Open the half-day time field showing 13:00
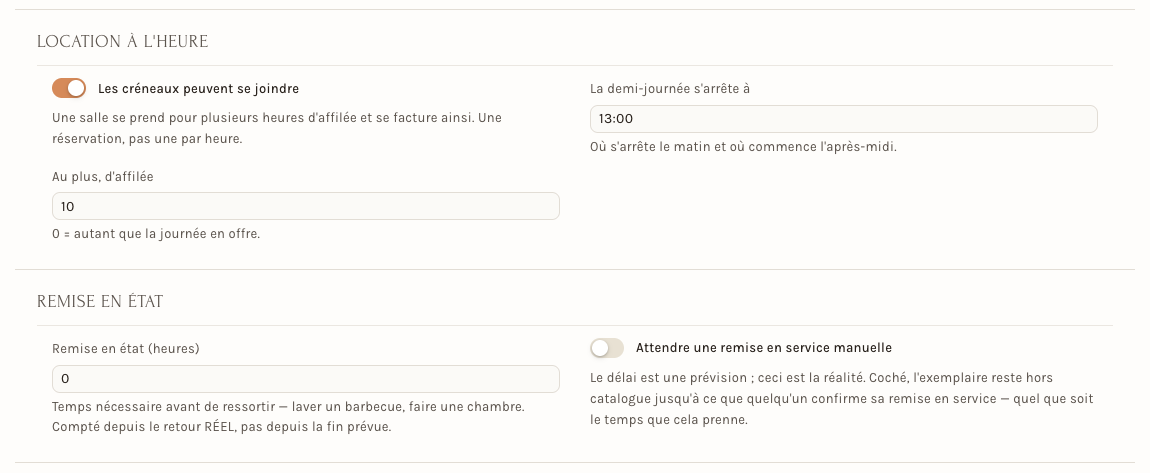Viewport: 1150px width, 473px height. click(843, 119)
